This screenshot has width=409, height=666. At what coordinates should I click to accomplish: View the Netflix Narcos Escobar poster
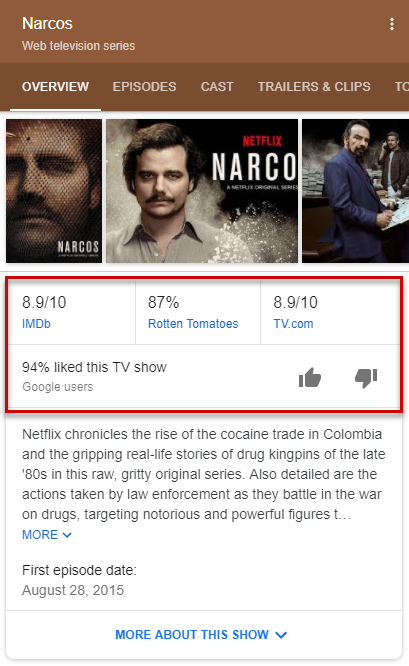click(x=202, y=191)
